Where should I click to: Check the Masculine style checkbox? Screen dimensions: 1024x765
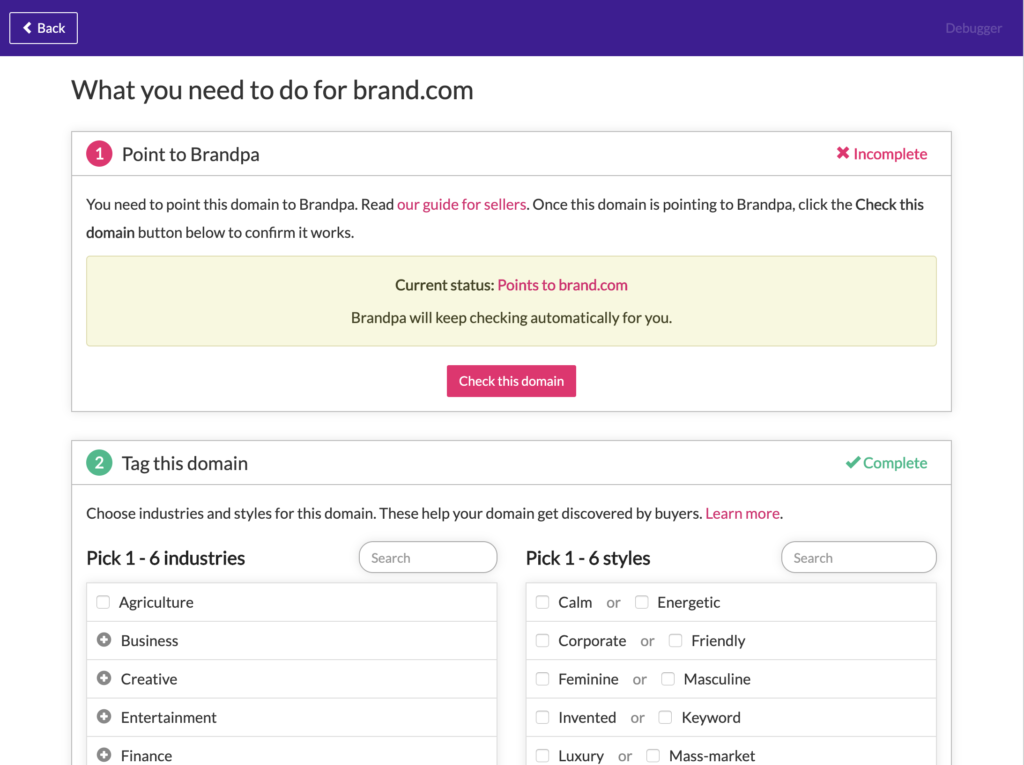pyautogui.click(x=668, y=679)
